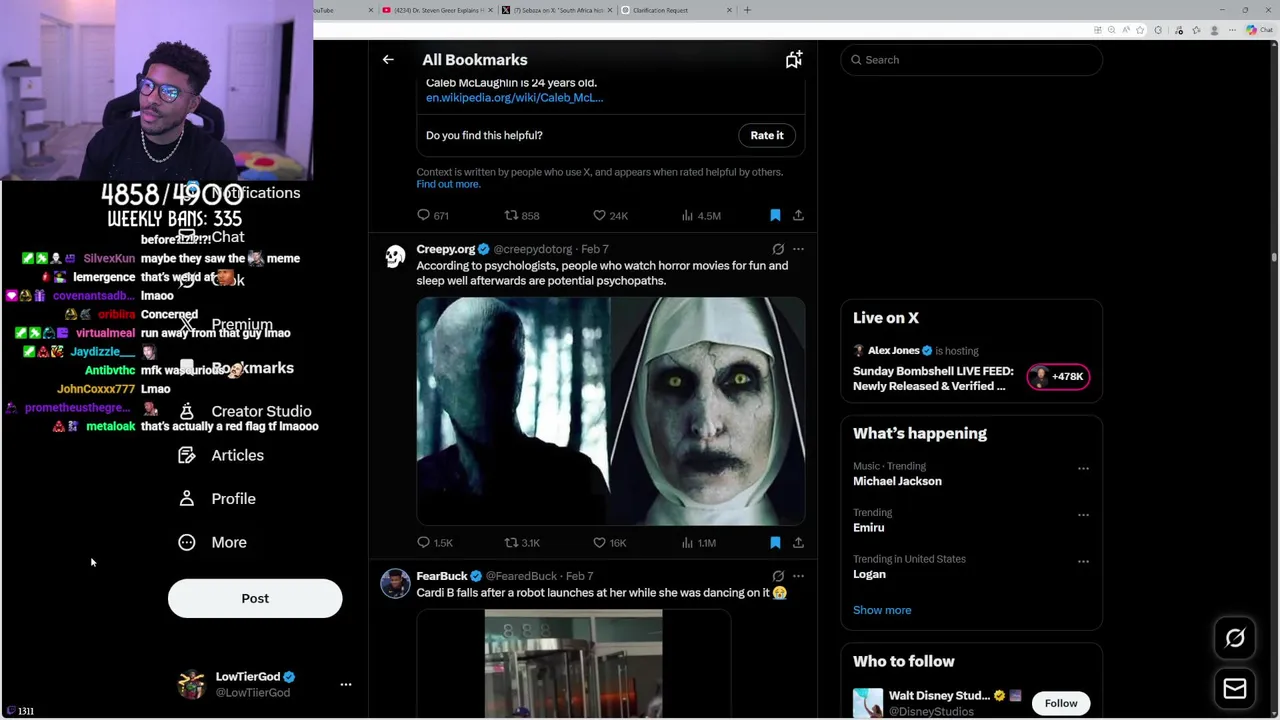
Task: Open the Slender Man horror image
Action: [513, 411]
